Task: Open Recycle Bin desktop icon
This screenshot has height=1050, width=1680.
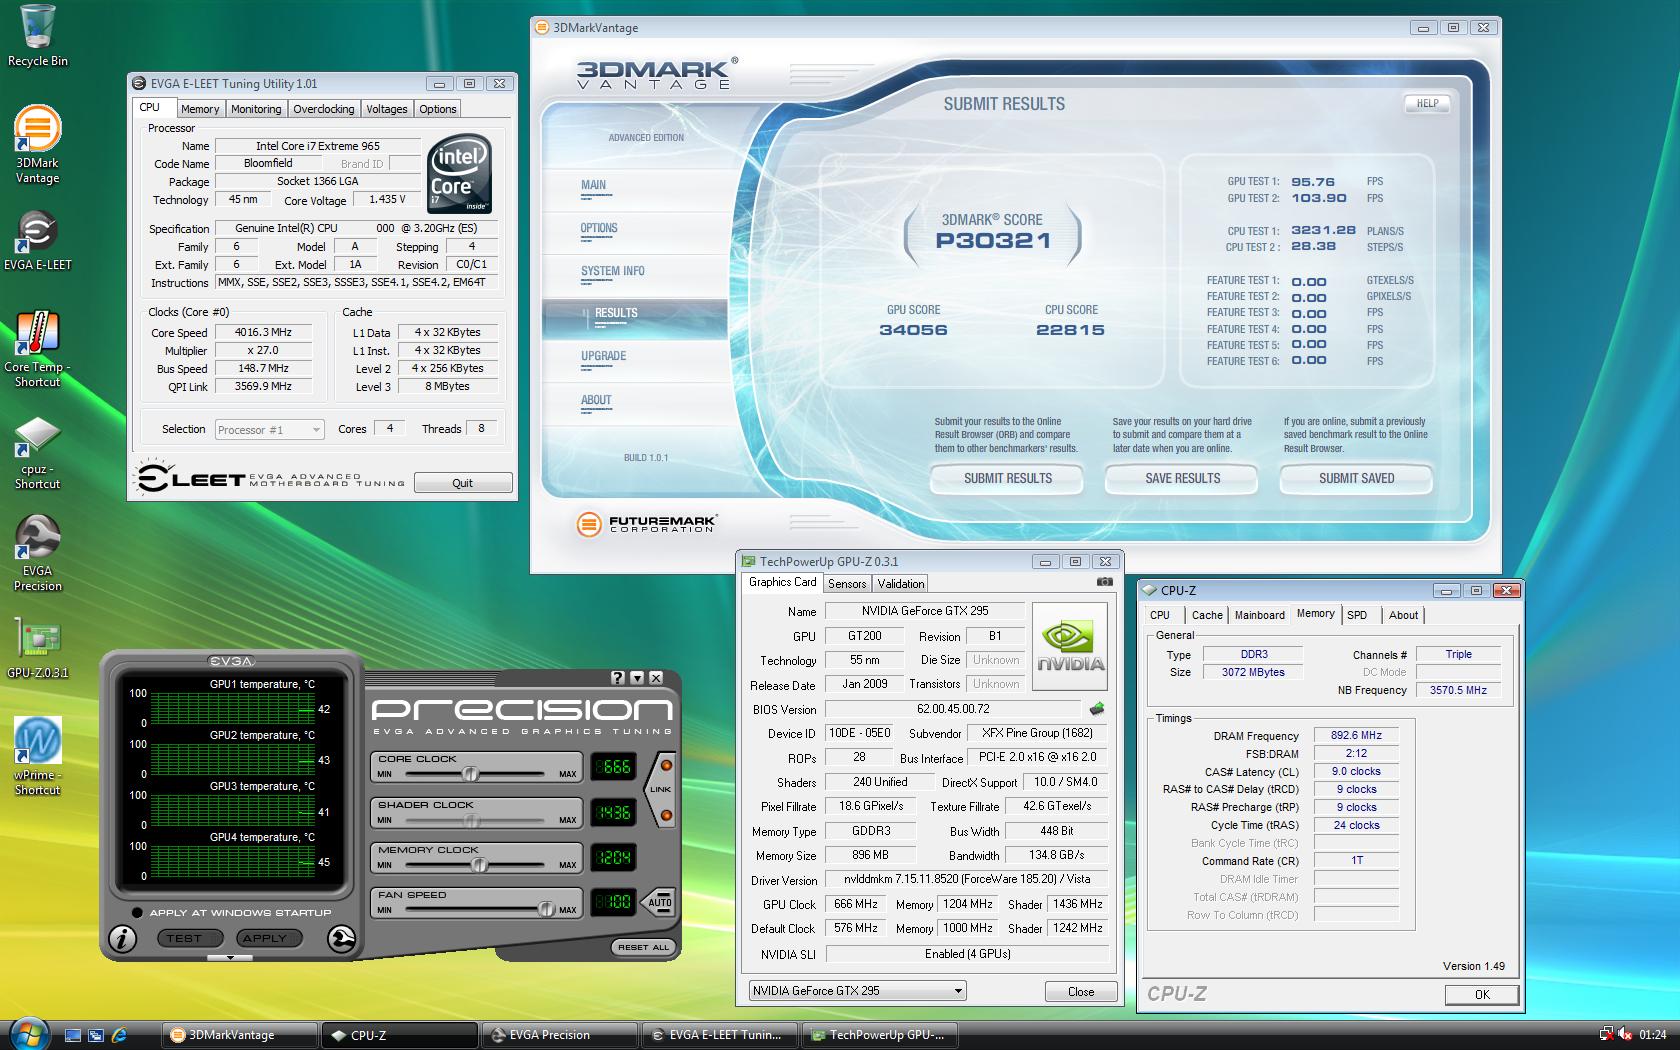Action: pyautogui.click(x=37, y=36)
